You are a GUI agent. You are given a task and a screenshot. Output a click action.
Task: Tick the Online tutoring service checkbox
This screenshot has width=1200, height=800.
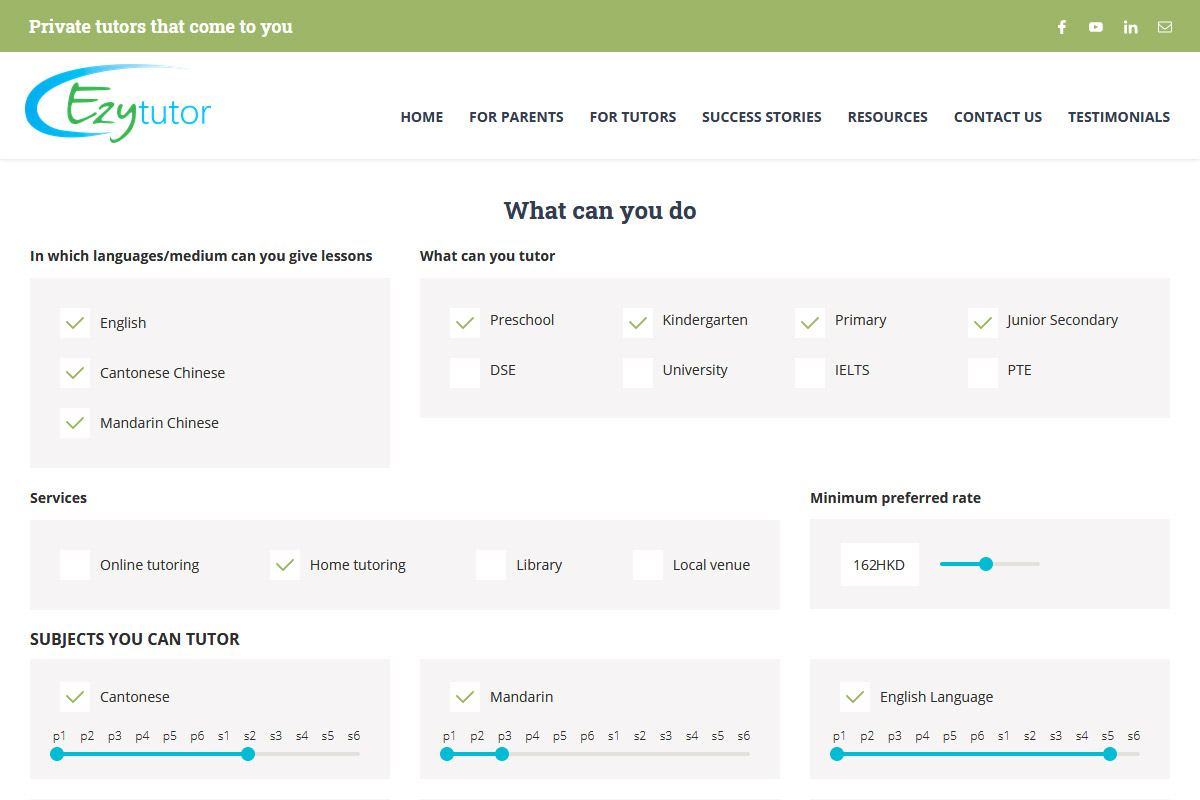pyautogui.click(x=75, y=565)
